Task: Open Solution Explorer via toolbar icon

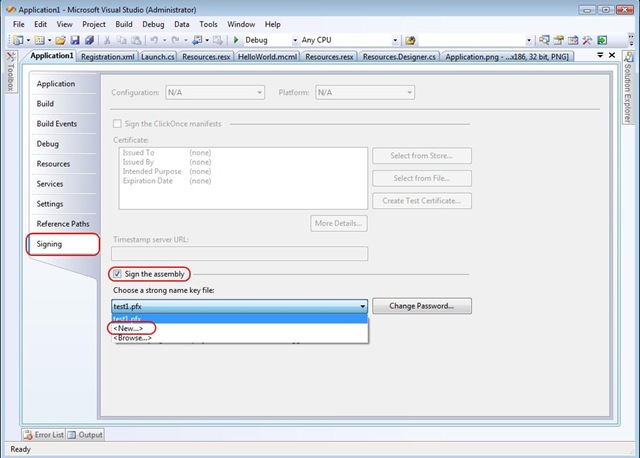Action: tap(544, 40)
